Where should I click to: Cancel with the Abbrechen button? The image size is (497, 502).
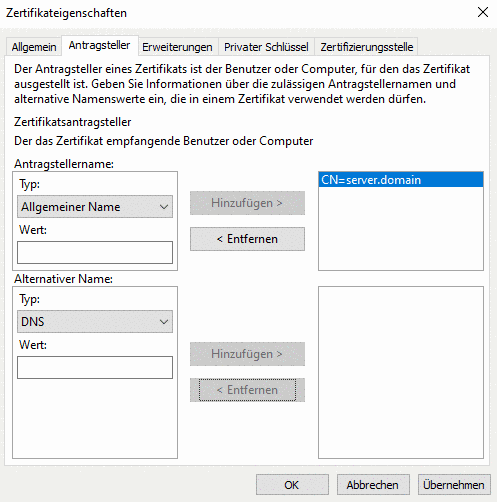click(x=373, y=485)
